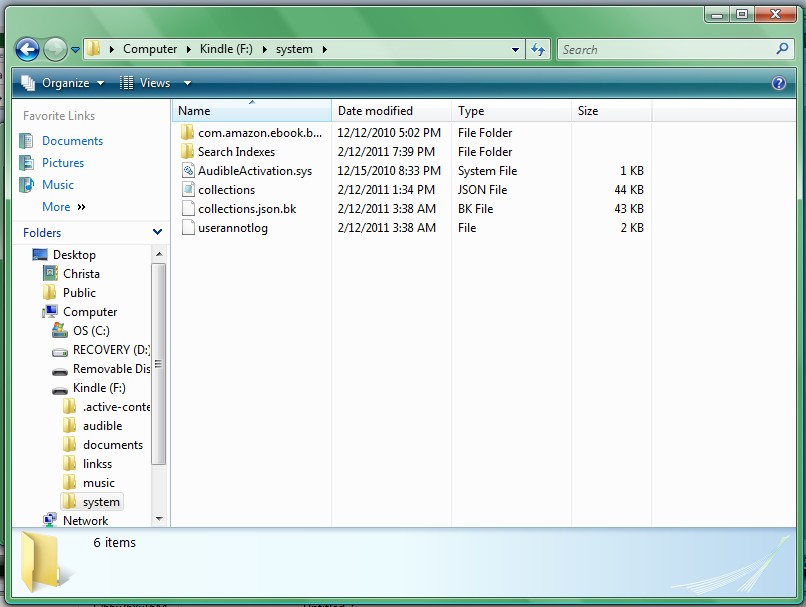
Task: Click the Documents icon in Favorite Links
Action: tap(26, 141)
